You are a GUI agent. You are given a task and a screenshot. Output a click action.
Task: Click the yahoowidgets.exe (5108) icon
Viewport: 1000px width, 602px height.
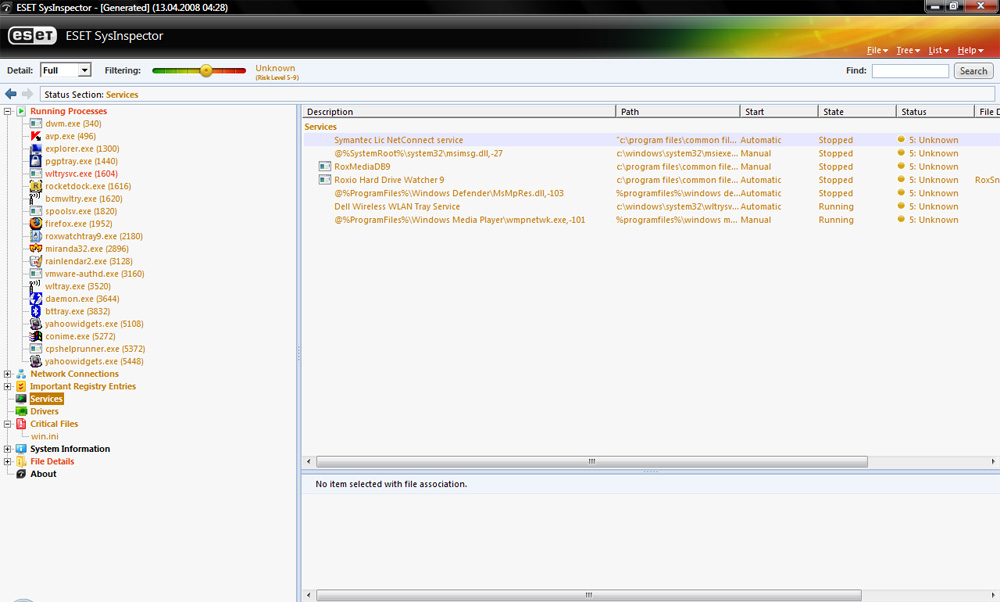click(36, 324)
